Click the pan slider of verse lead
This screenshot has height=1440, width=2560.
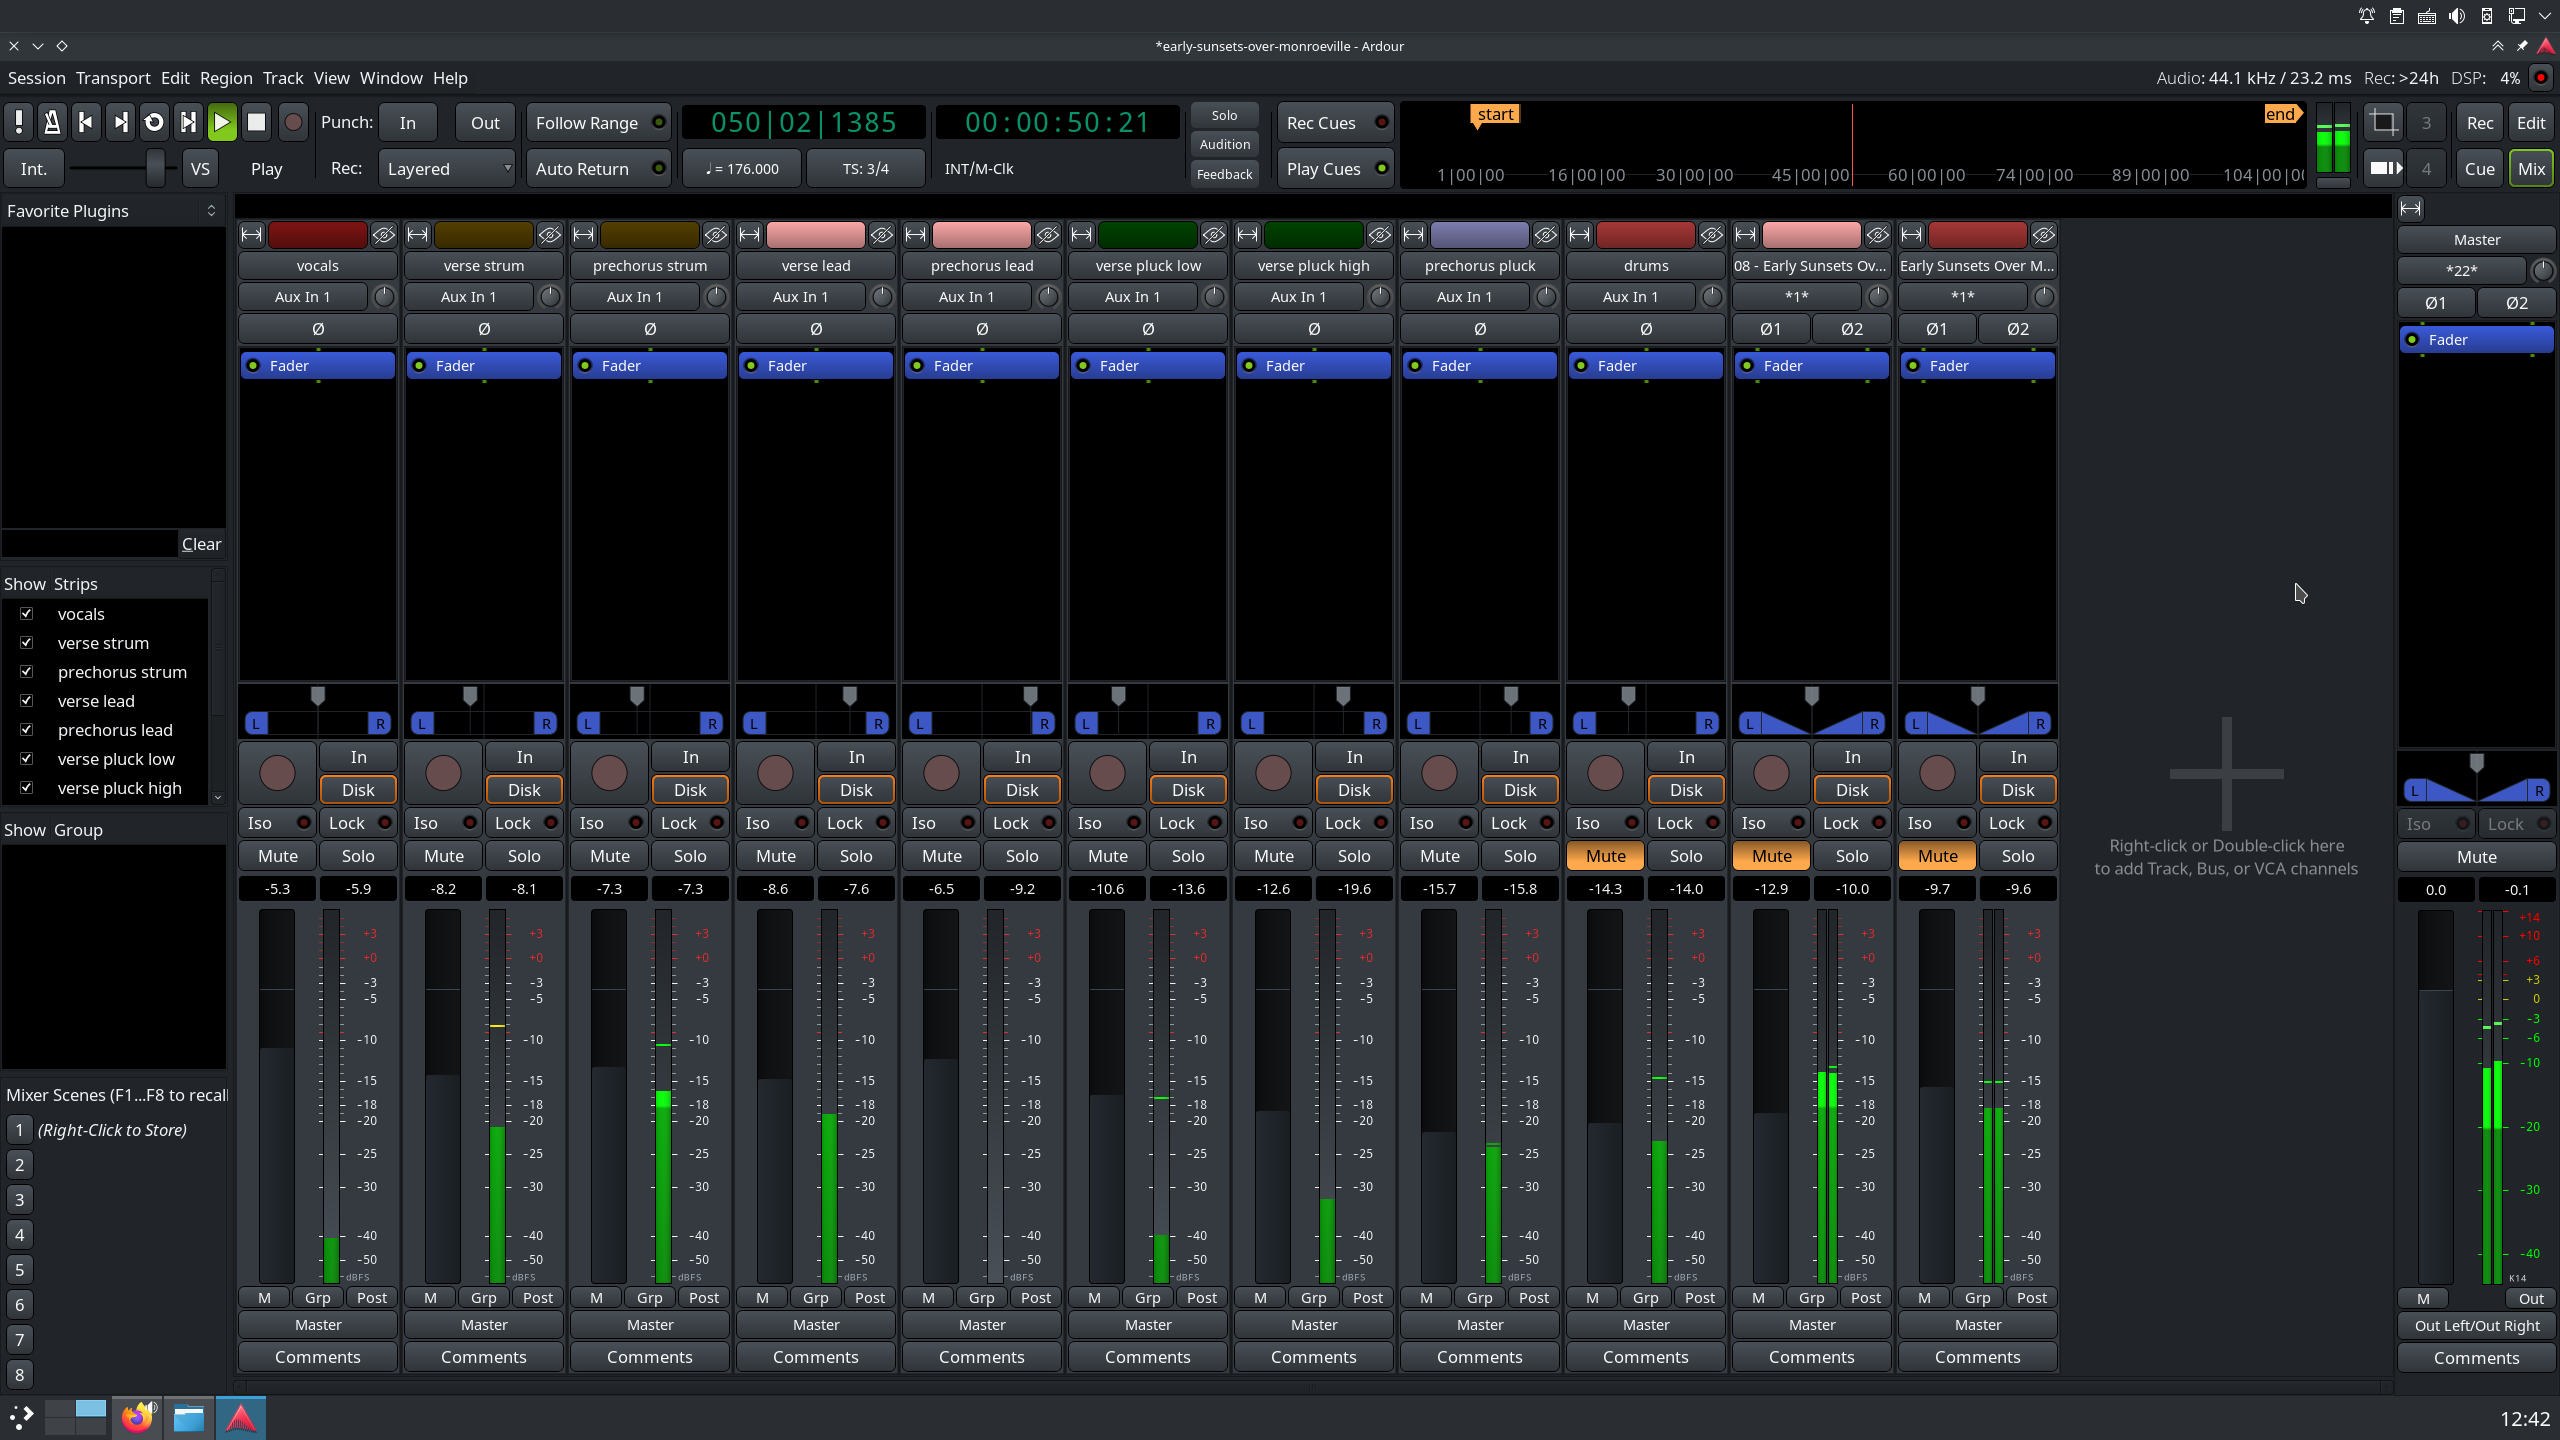point(816,711)
